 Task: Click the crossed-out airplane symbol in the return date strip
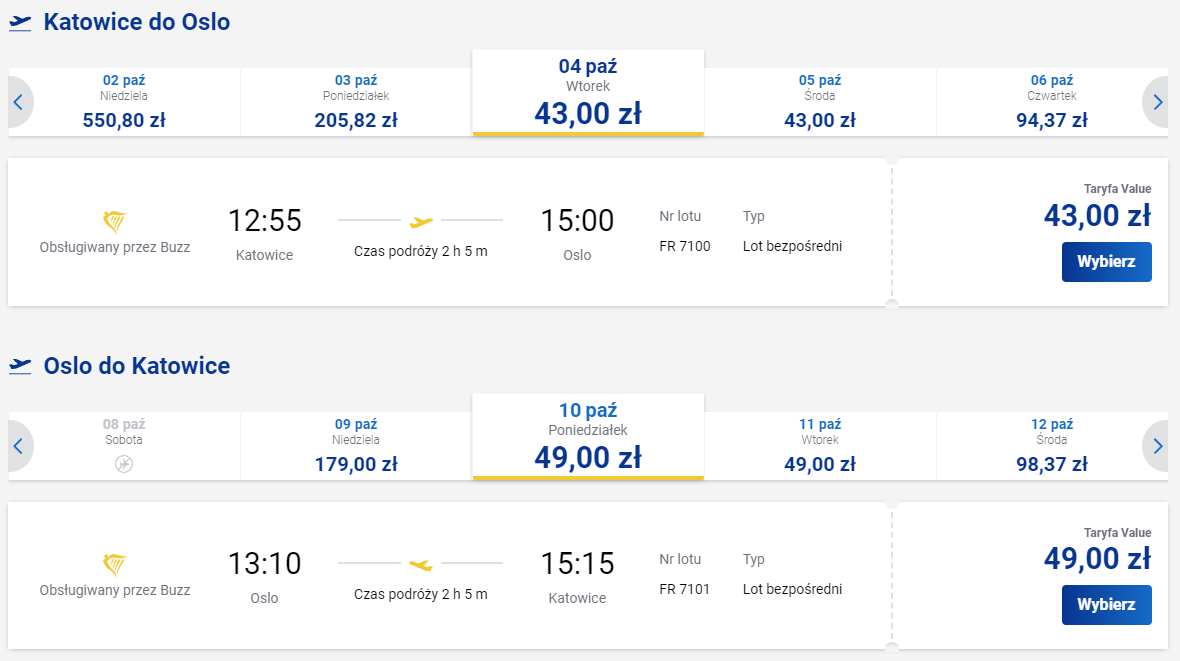(122, 463)
